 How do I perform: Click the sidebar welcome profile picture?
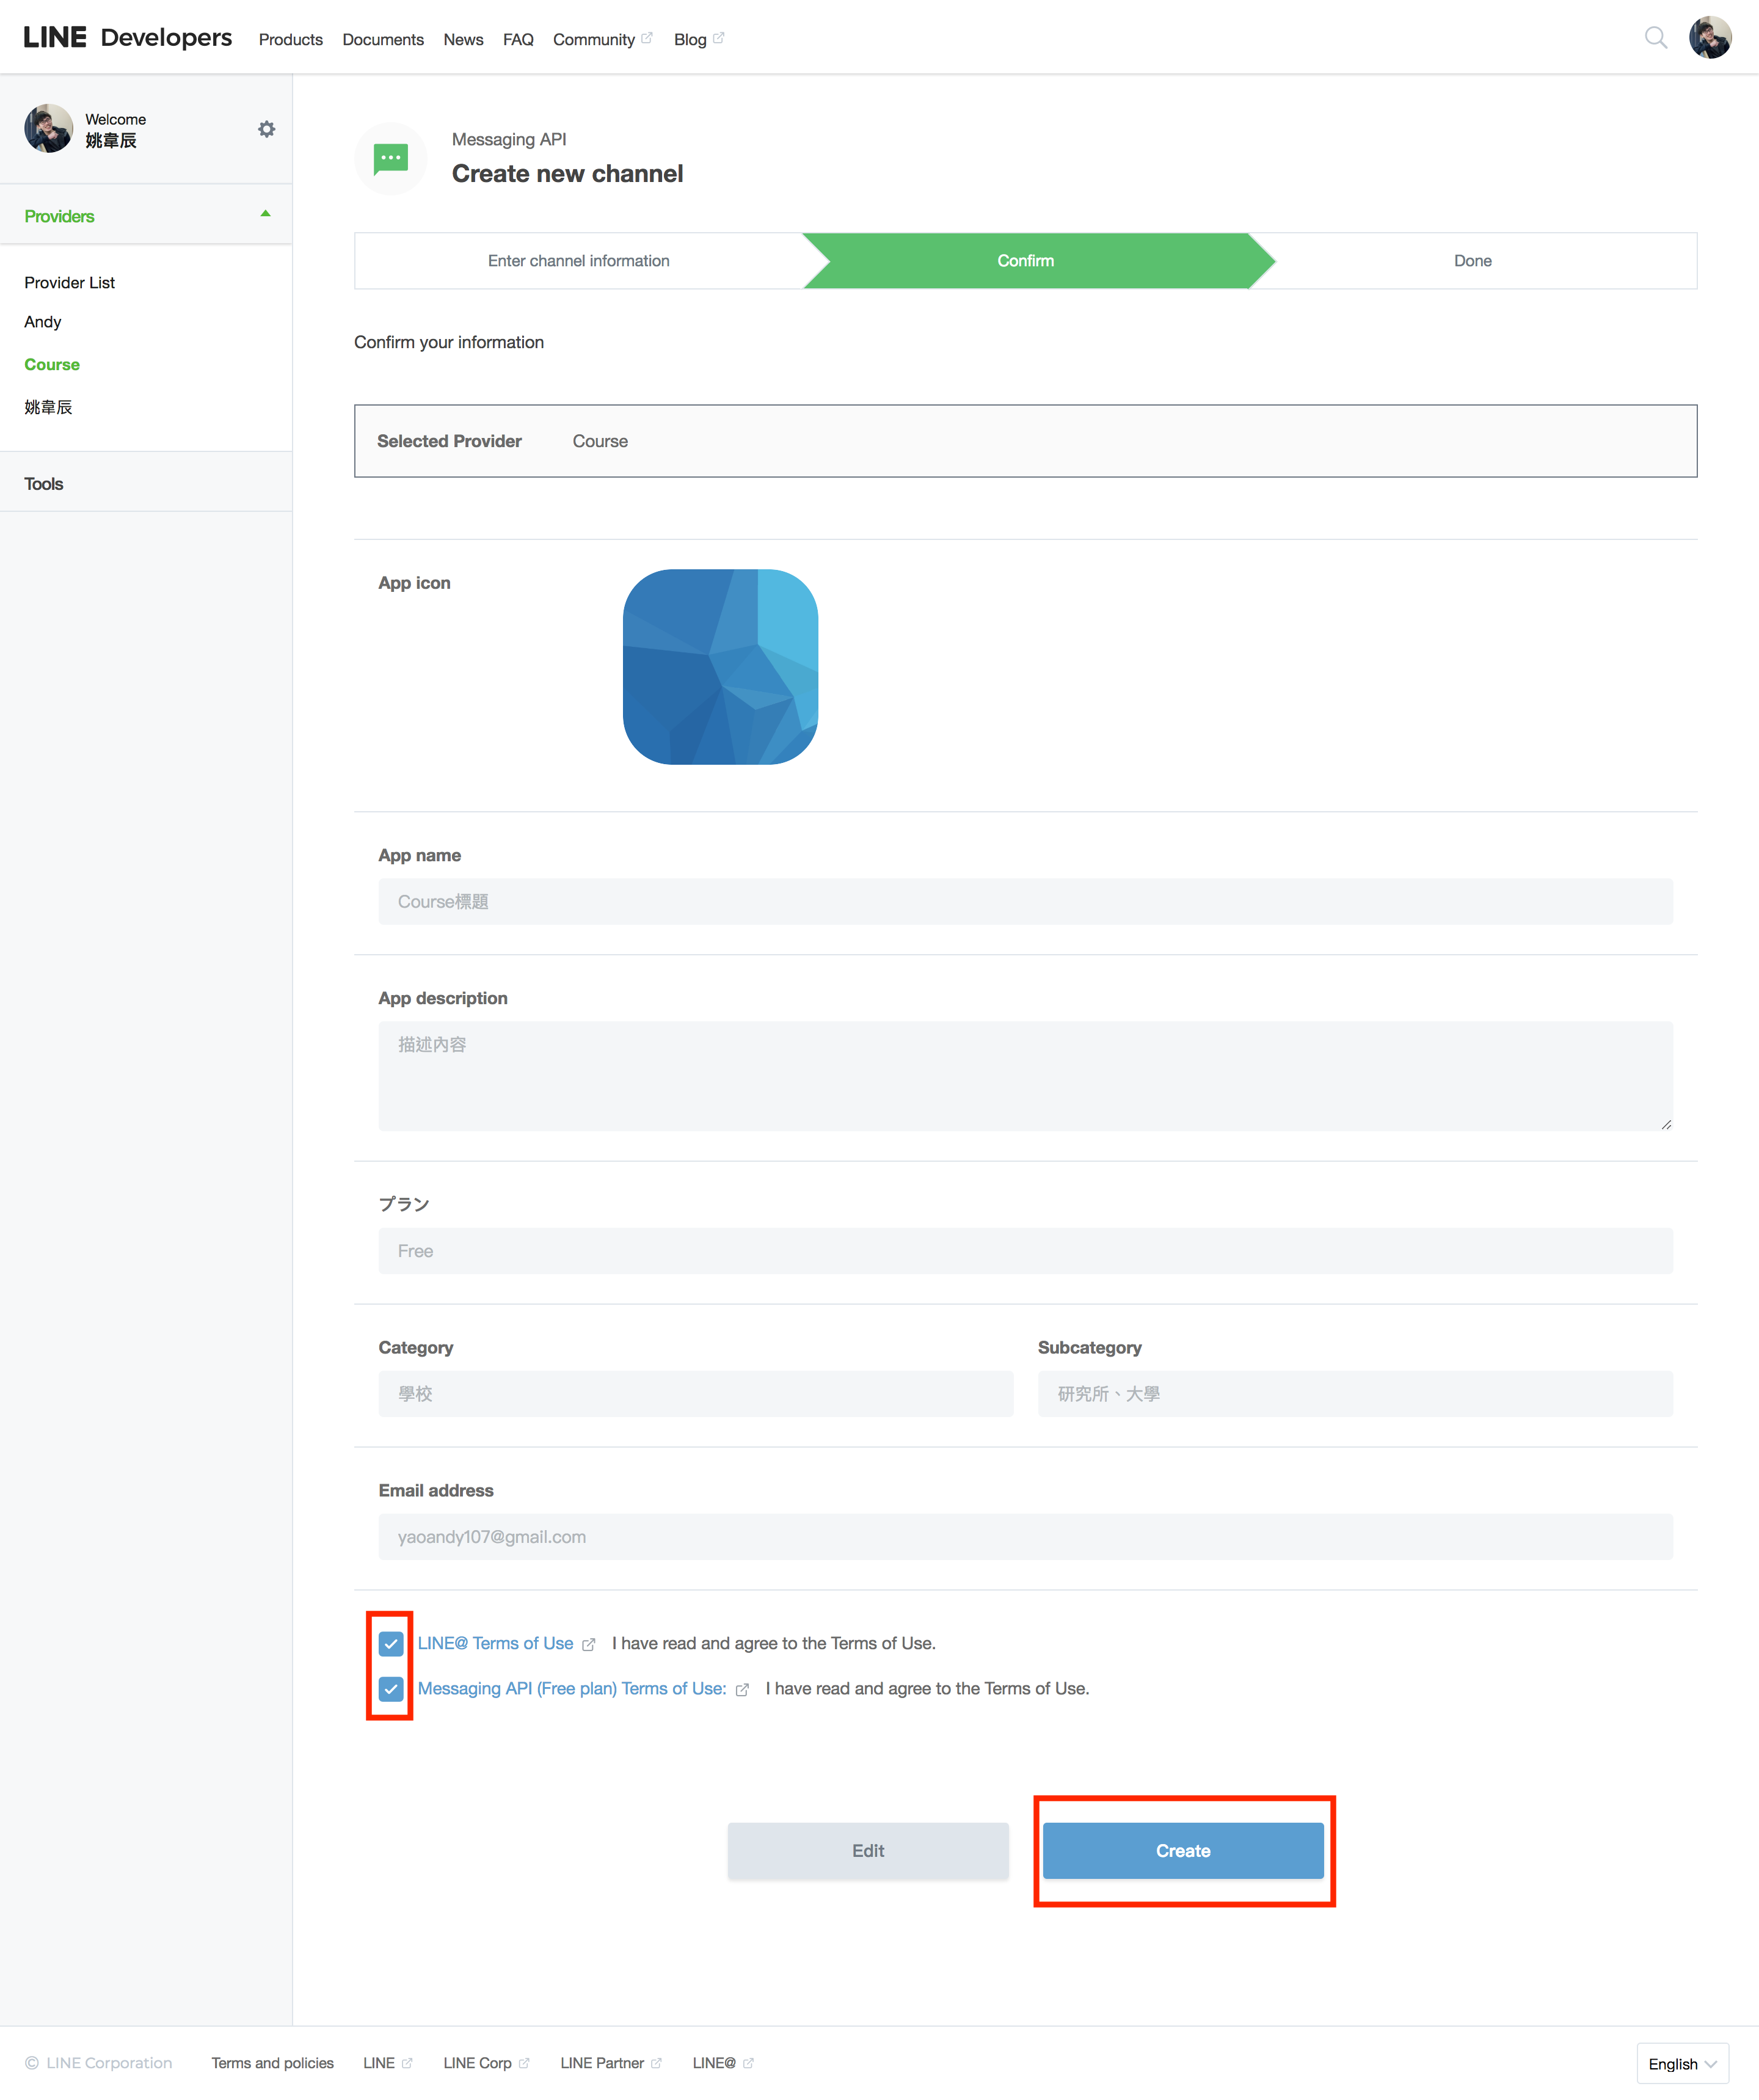coord(49,129)
